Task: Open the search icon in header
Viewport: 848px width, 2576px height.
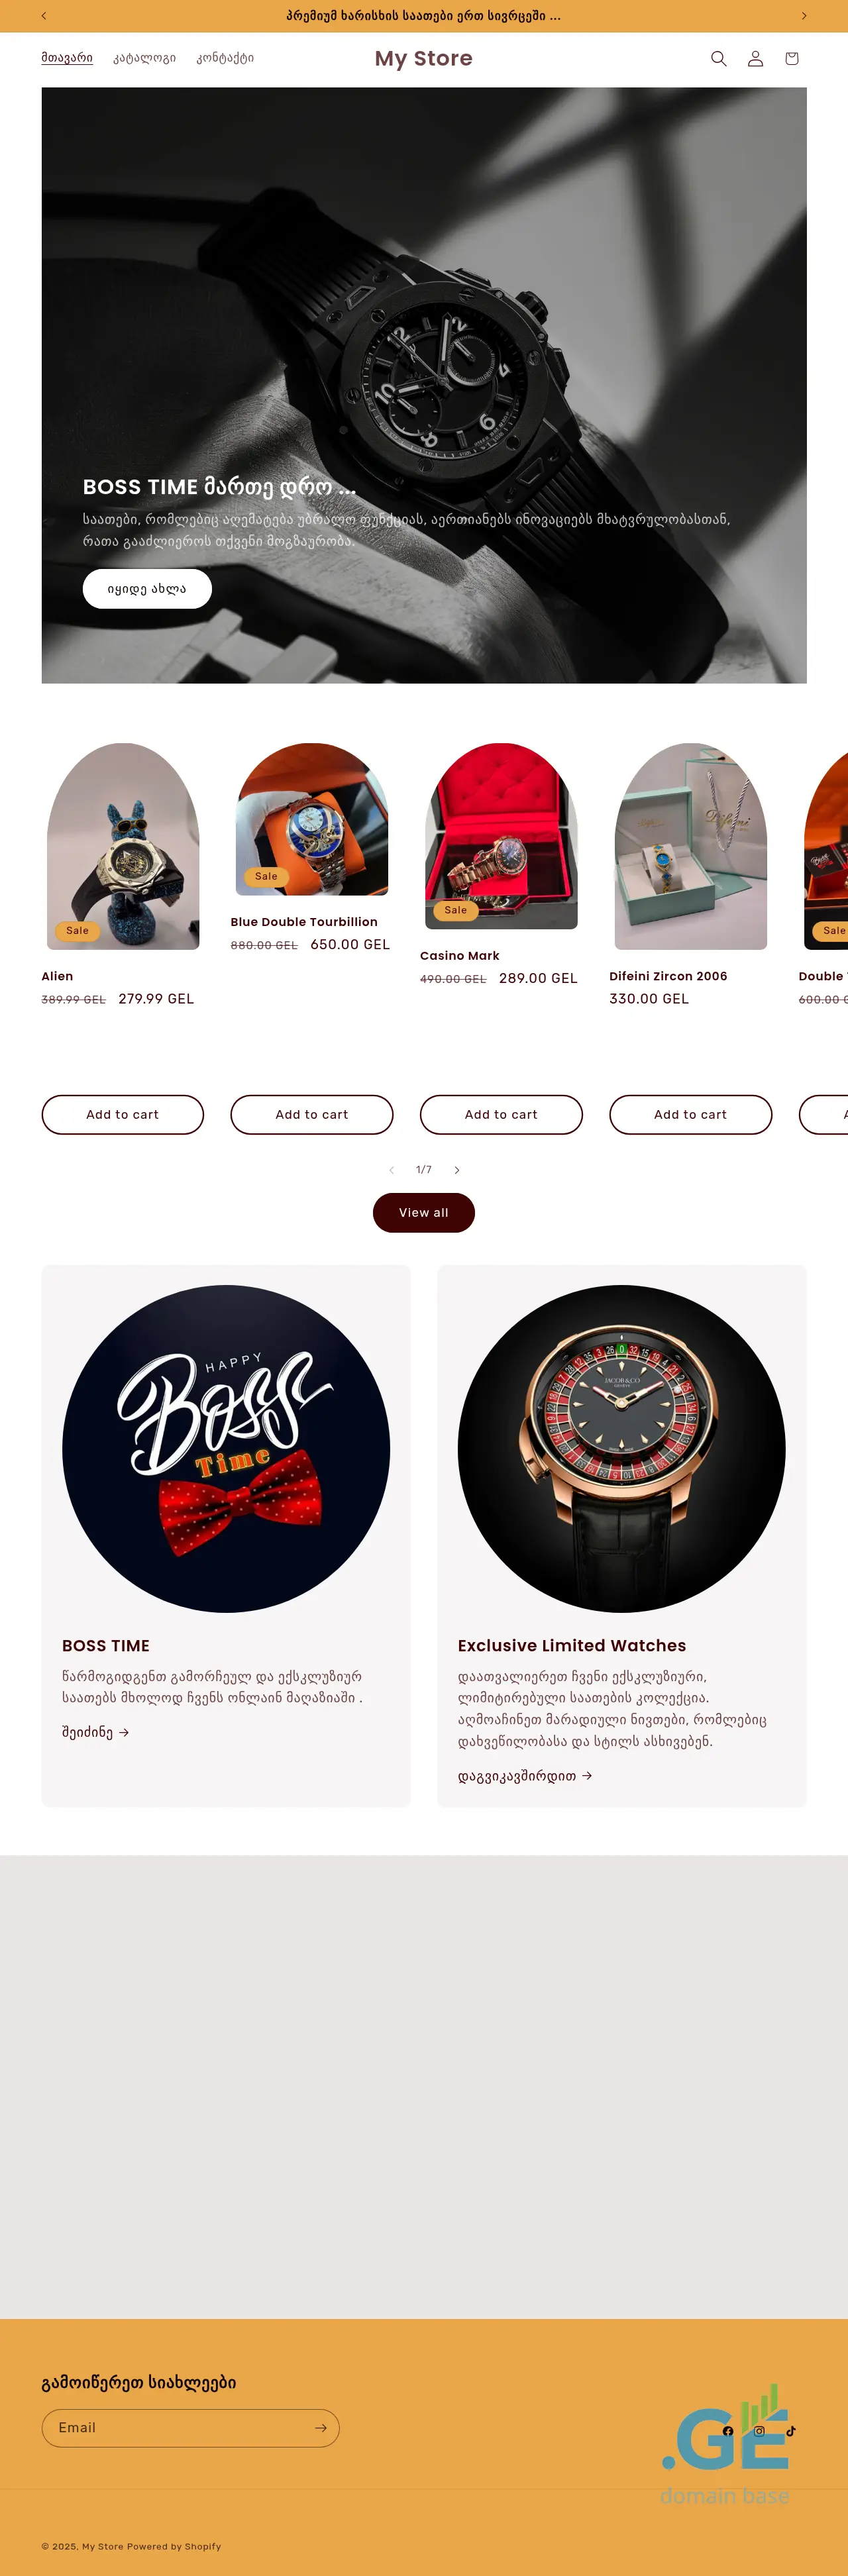Action: [x=718, y=59]
